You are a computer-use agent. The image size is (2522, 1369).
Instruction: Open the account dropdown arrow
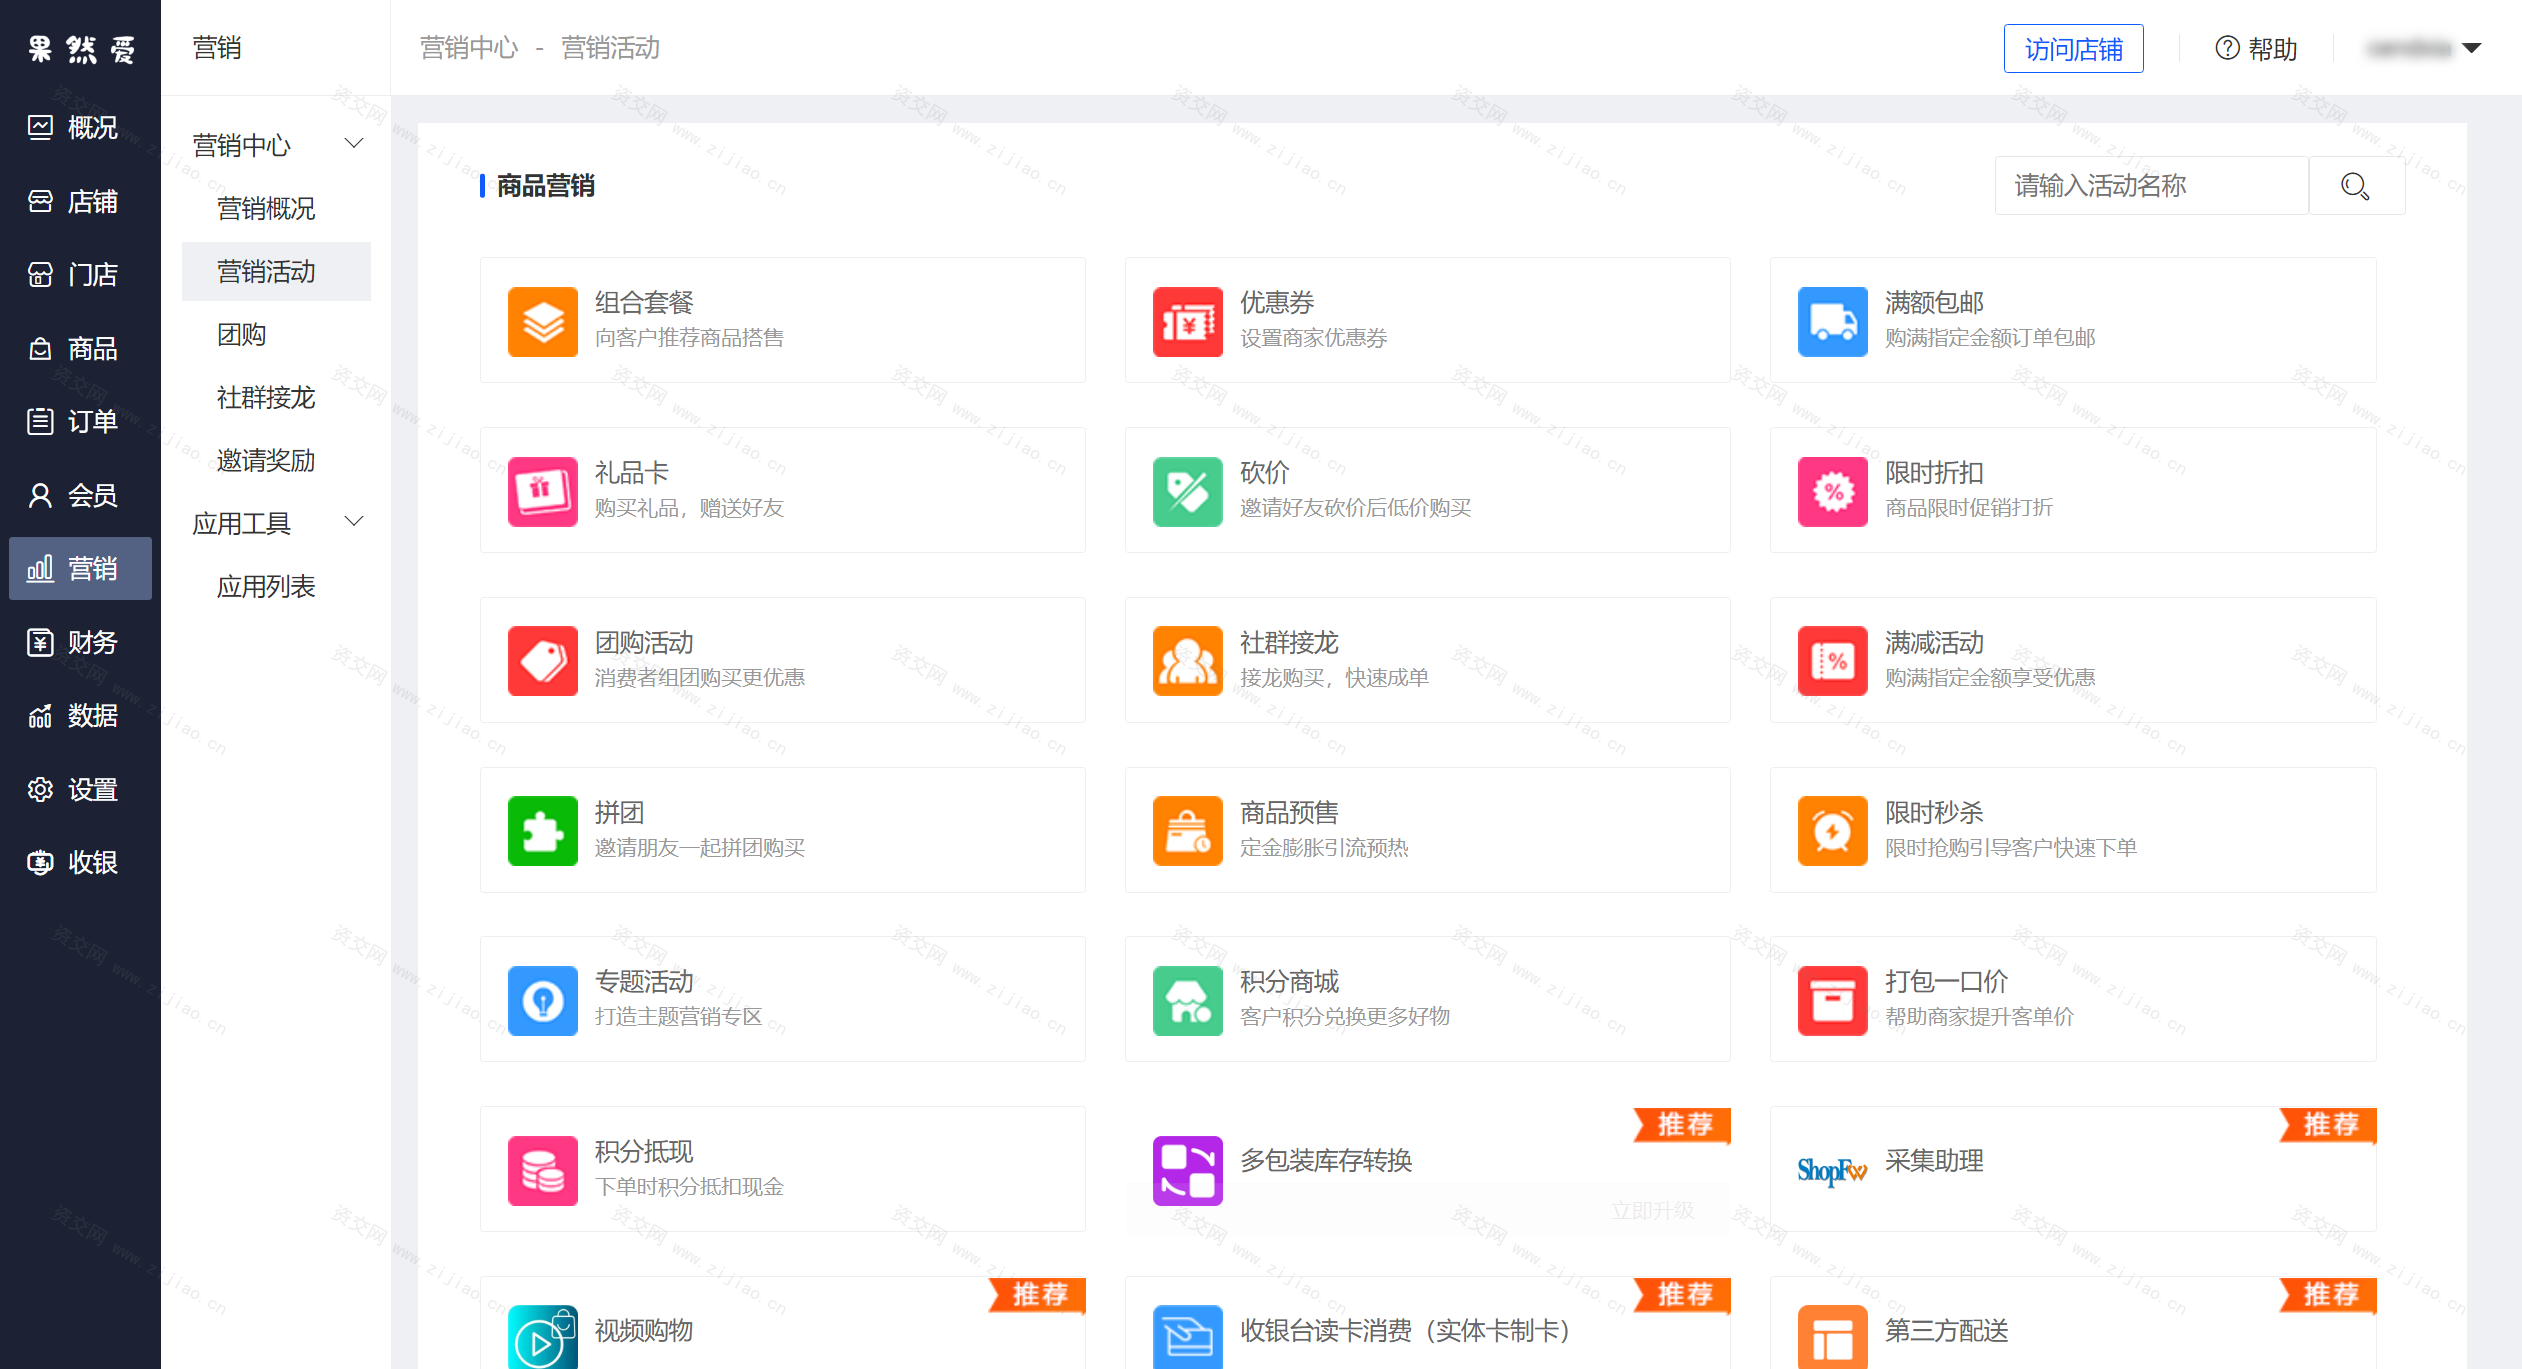point(2471,48)
